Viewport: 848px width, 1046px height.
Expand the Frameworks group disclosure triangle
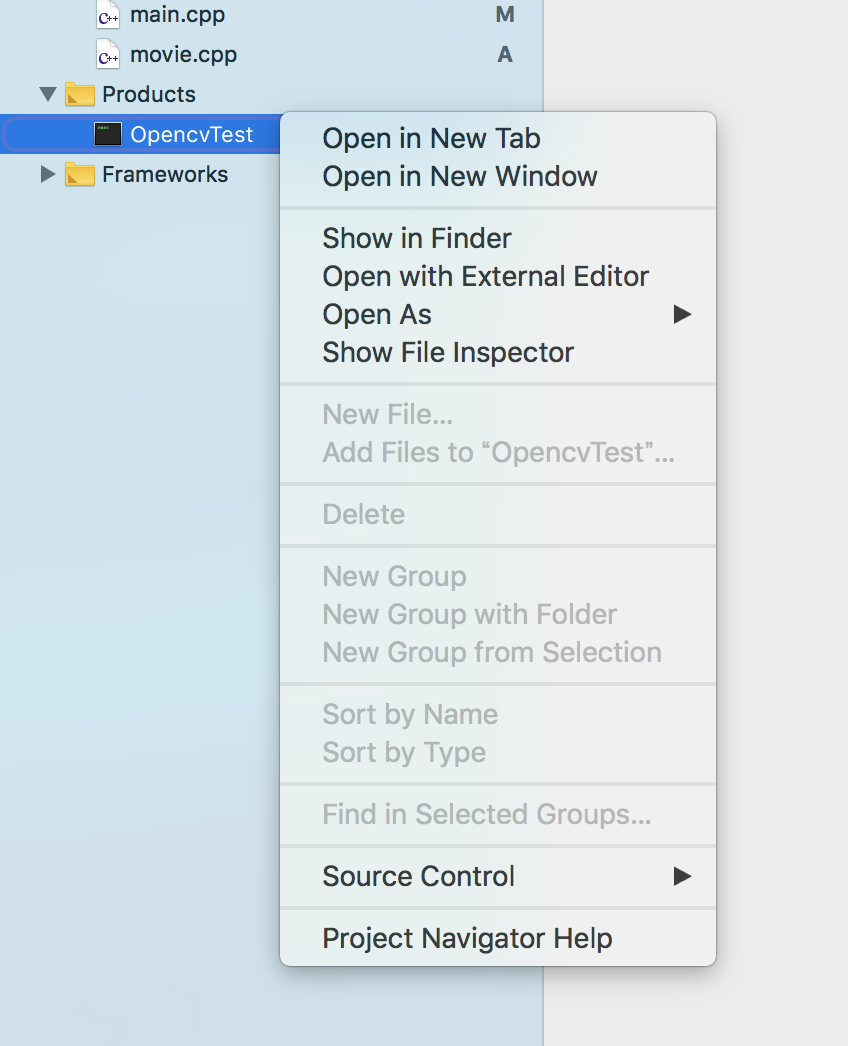click(x=47, y=174)
